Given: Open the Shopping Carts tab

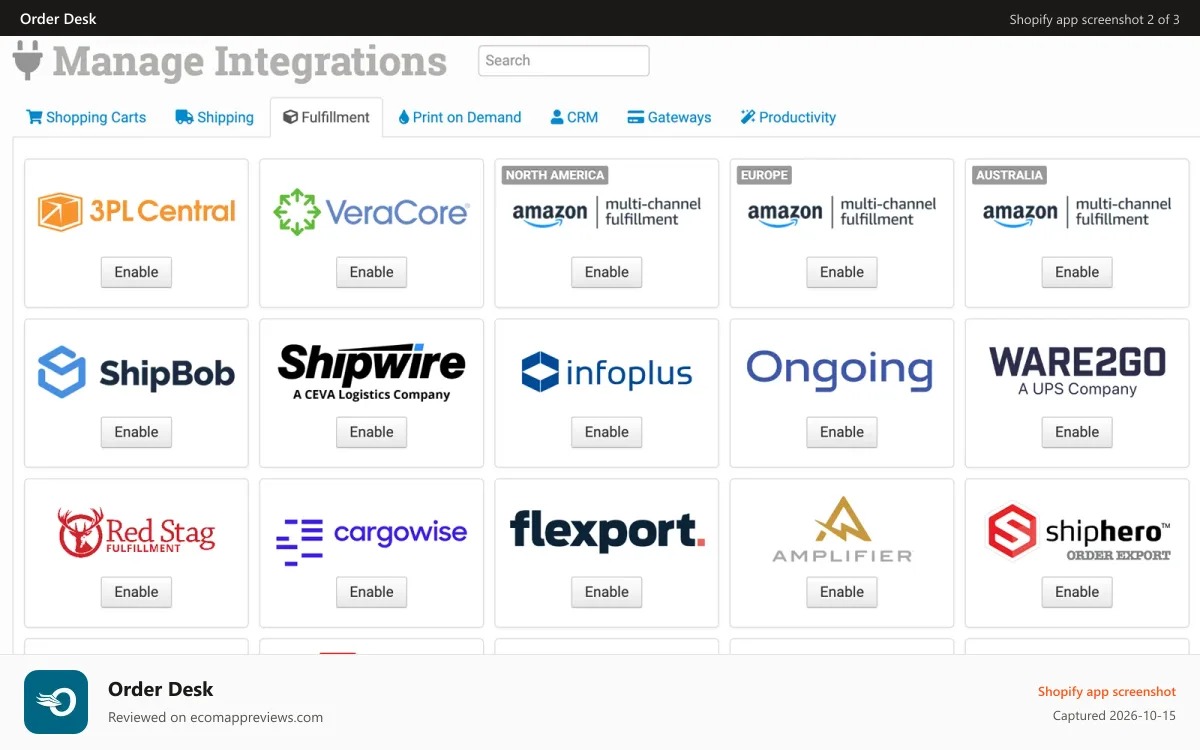Looking at the screenshot, I should (x=86, y=117).
